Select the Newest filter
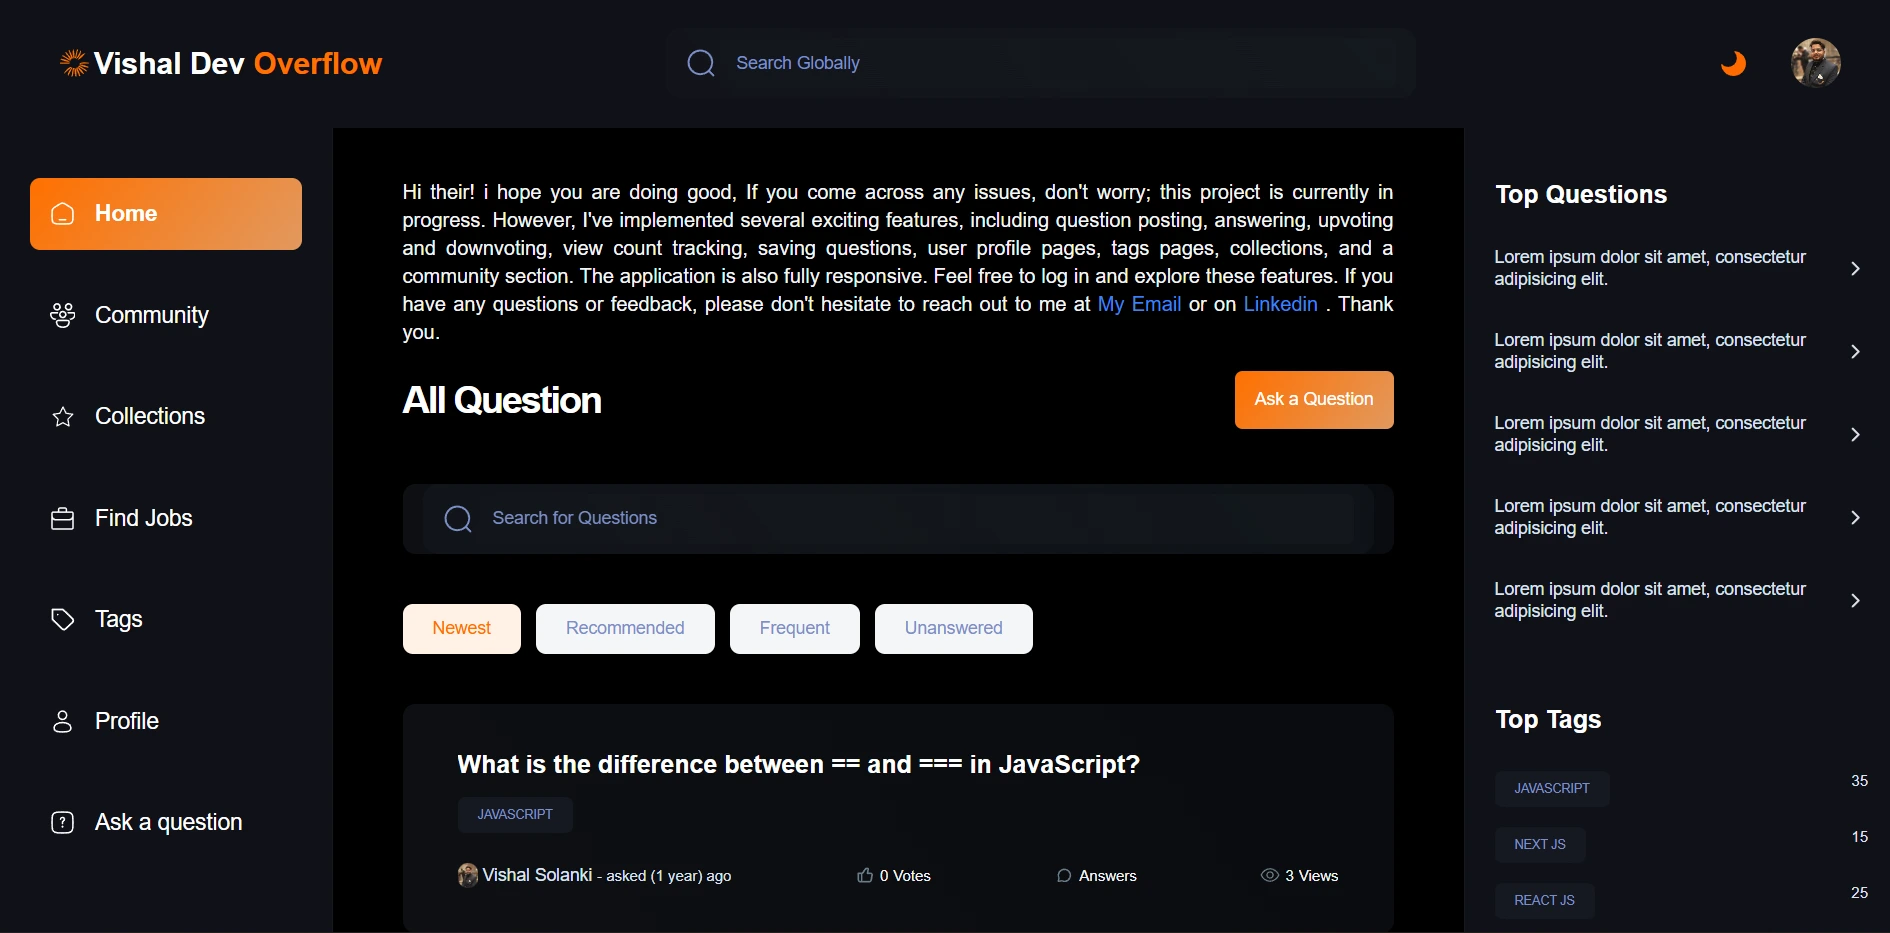Image resolution: width=1890 pixels, height=933 pixels. (x=461, y=628)
